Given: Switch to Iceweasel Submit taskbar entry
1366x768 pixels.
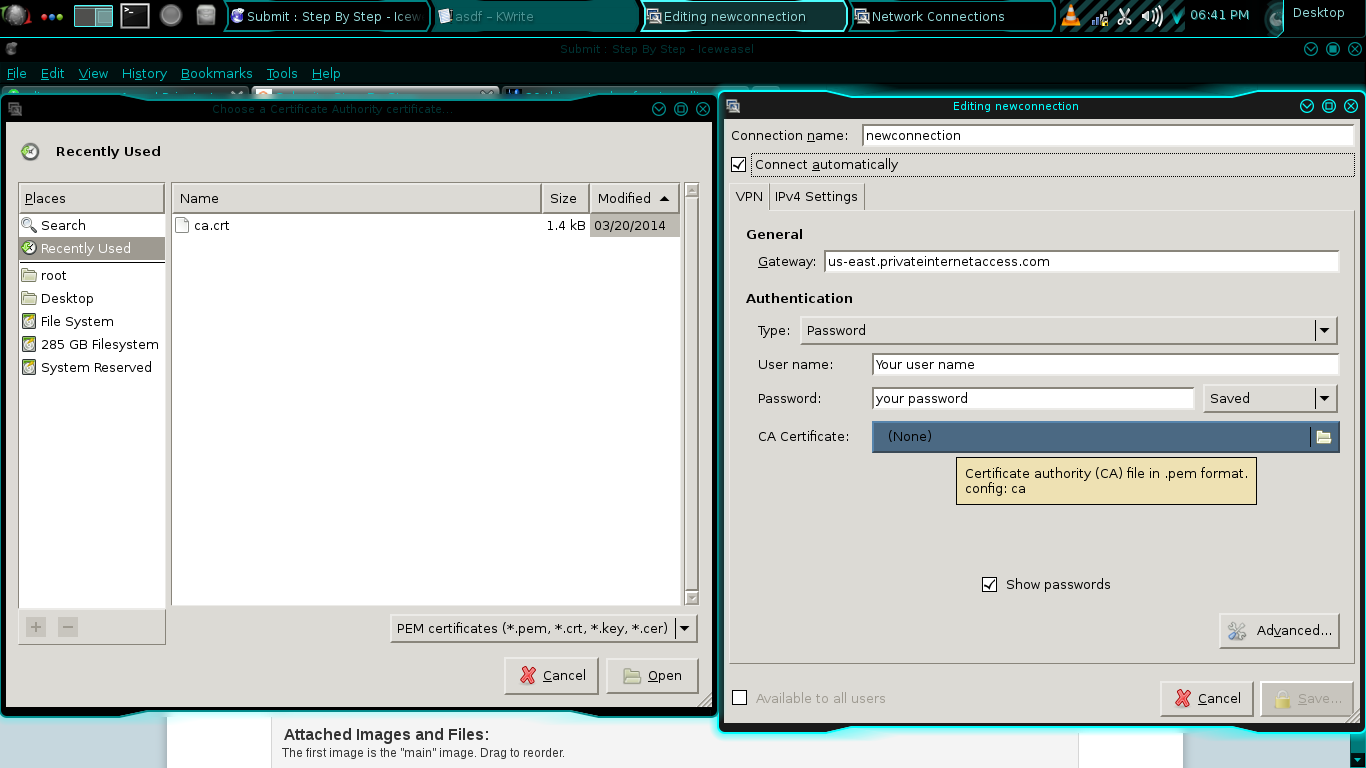Looking at the screenshot, I should [327, 16].
